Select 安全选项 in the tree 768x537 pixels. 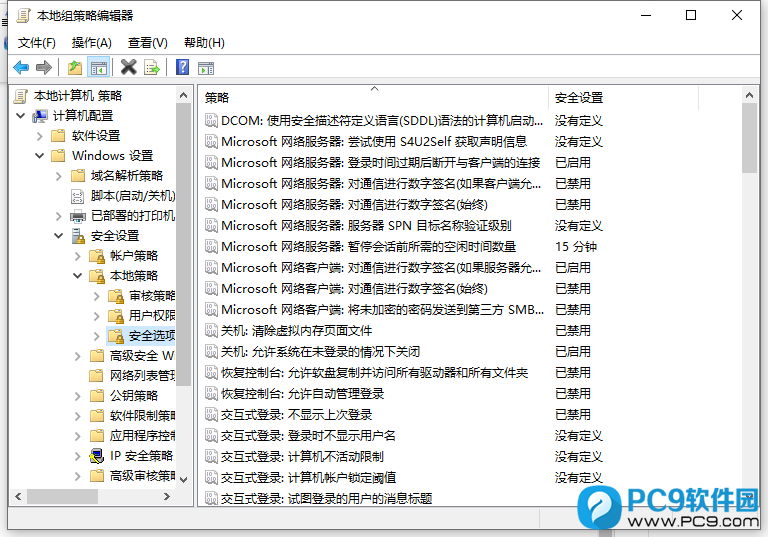(151, 336)
